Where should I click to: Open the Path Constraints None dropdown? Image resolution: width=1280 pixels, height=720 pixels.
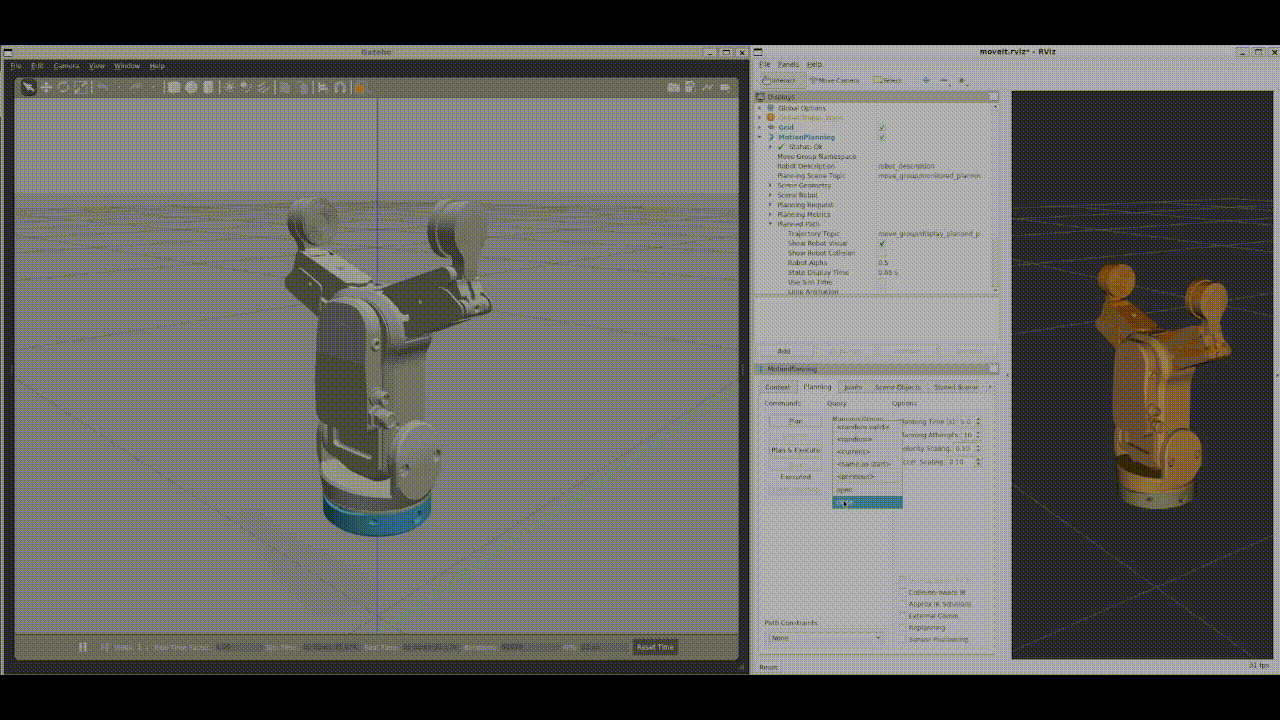(825, 638)
